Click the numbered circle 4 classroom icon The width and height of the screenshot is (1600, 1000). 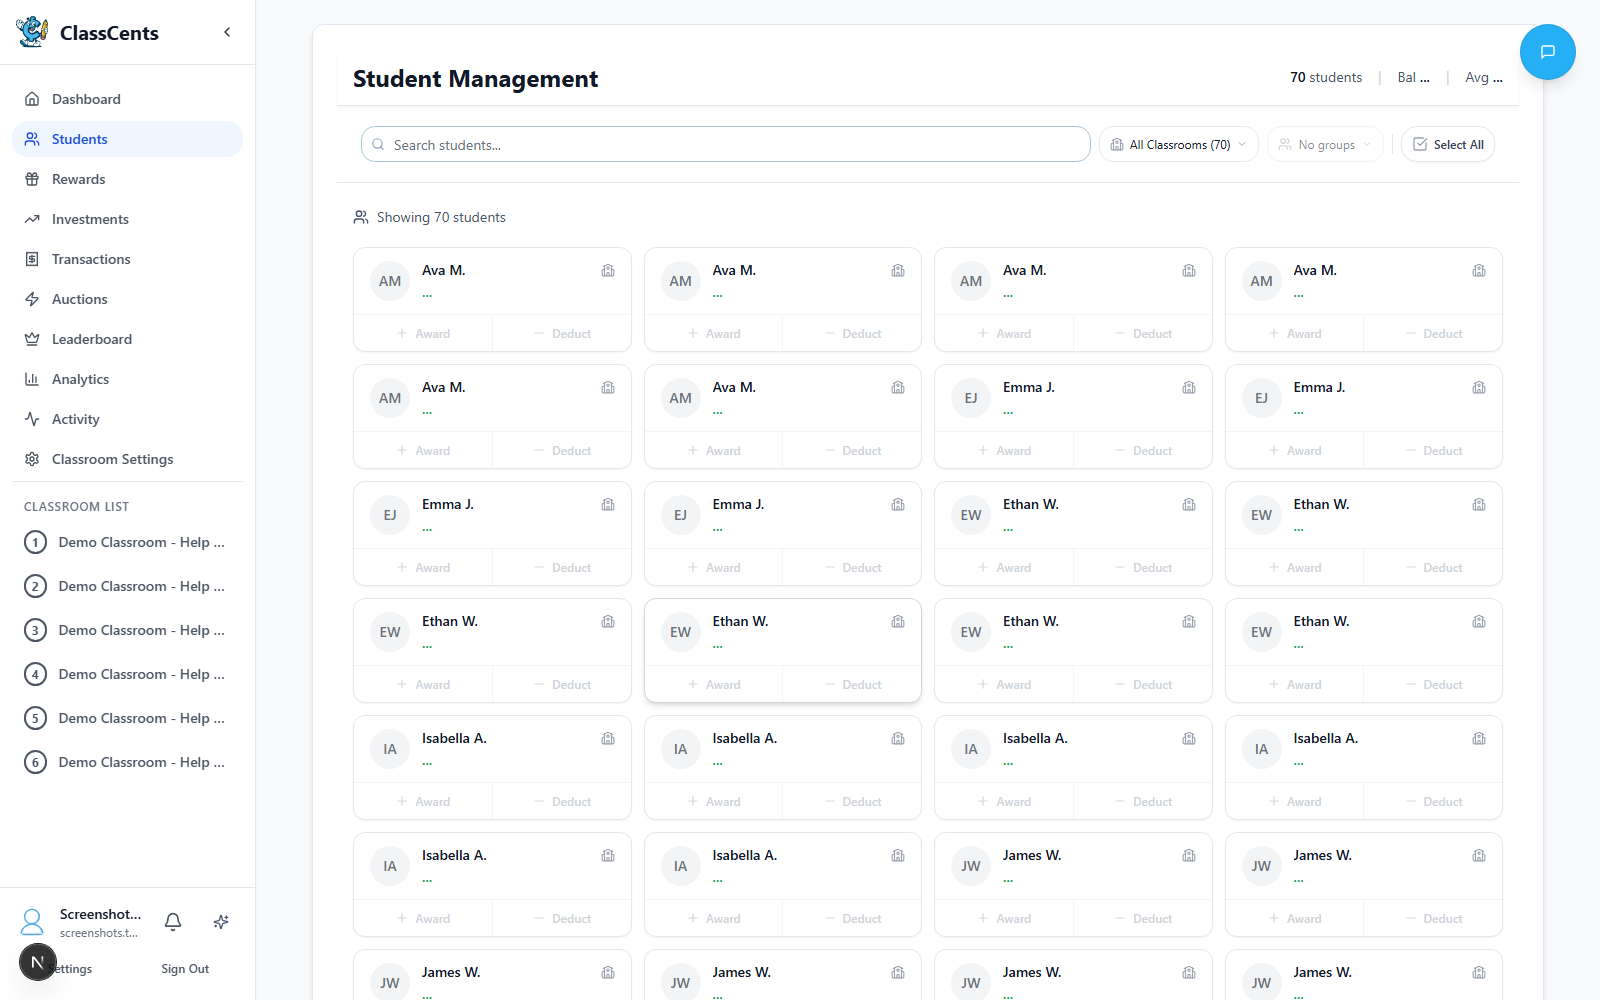point(35,674)
